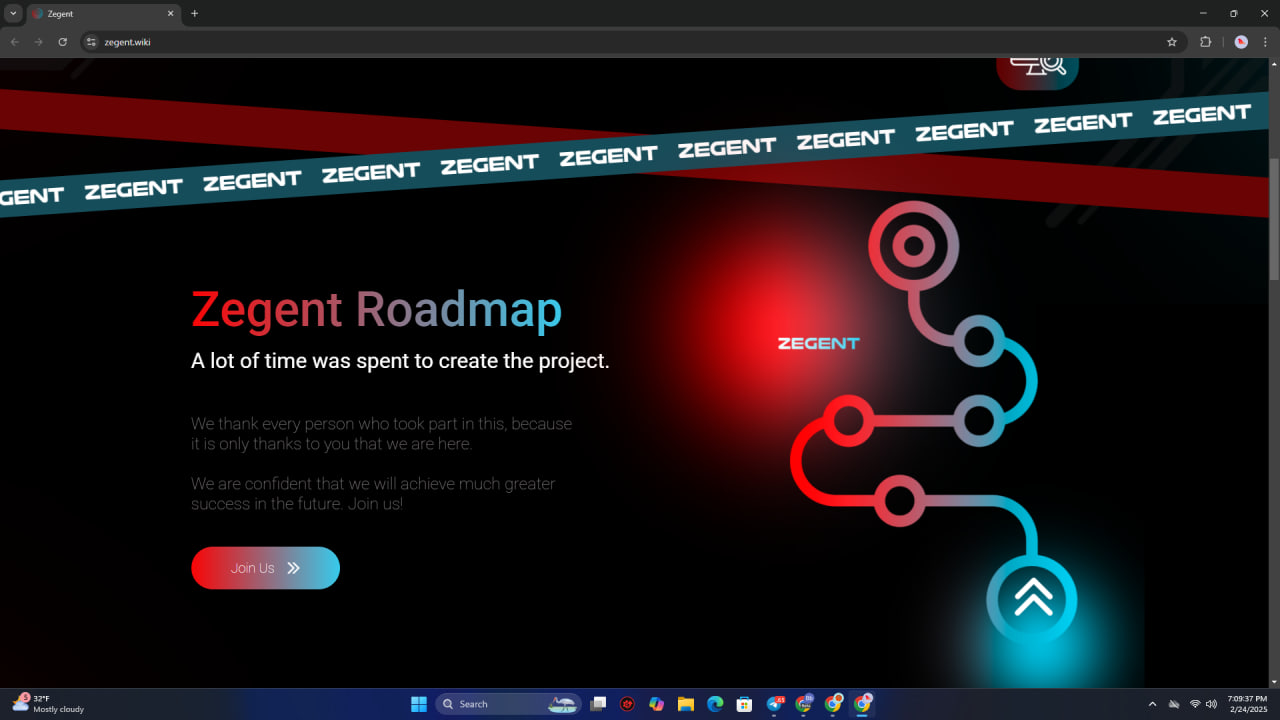Close the Zegent tab

tap(170, 14)
